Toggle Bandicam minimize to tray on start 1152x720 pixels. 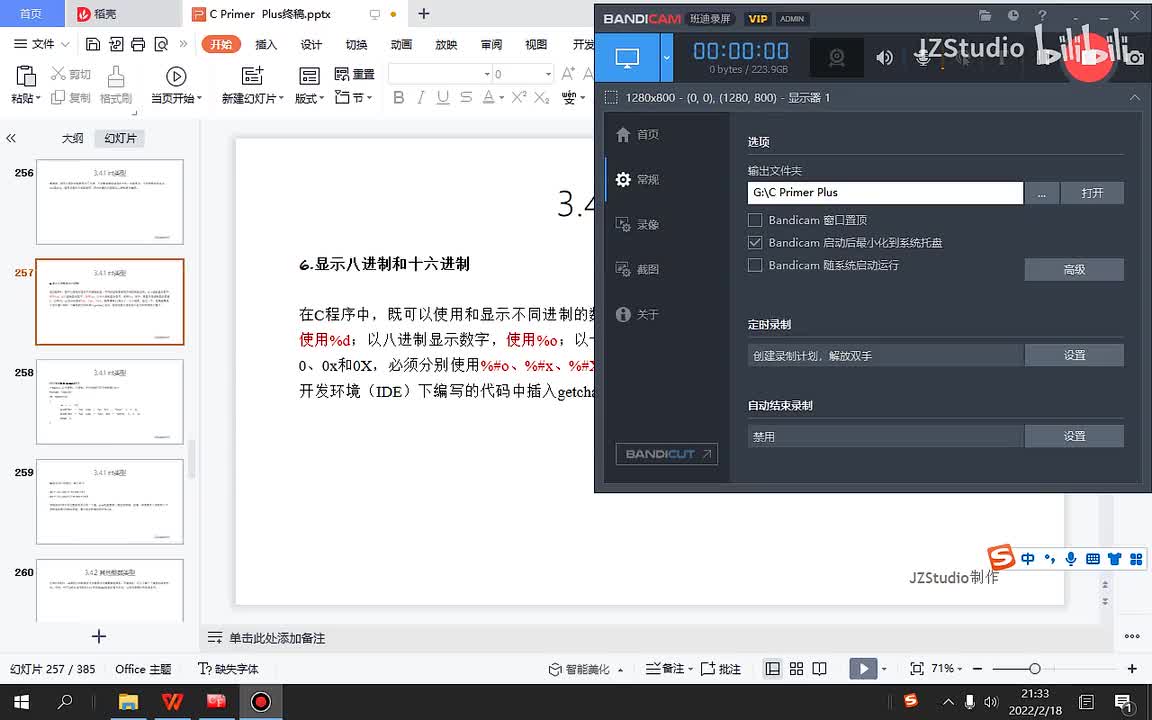(755, 242)
